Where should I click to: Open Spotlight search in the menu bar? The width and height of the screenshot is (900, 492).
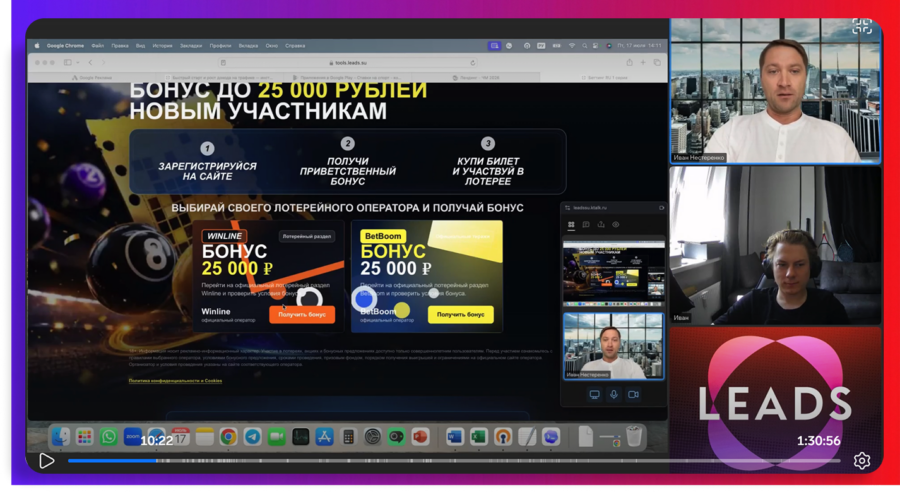tap(584, 46)
